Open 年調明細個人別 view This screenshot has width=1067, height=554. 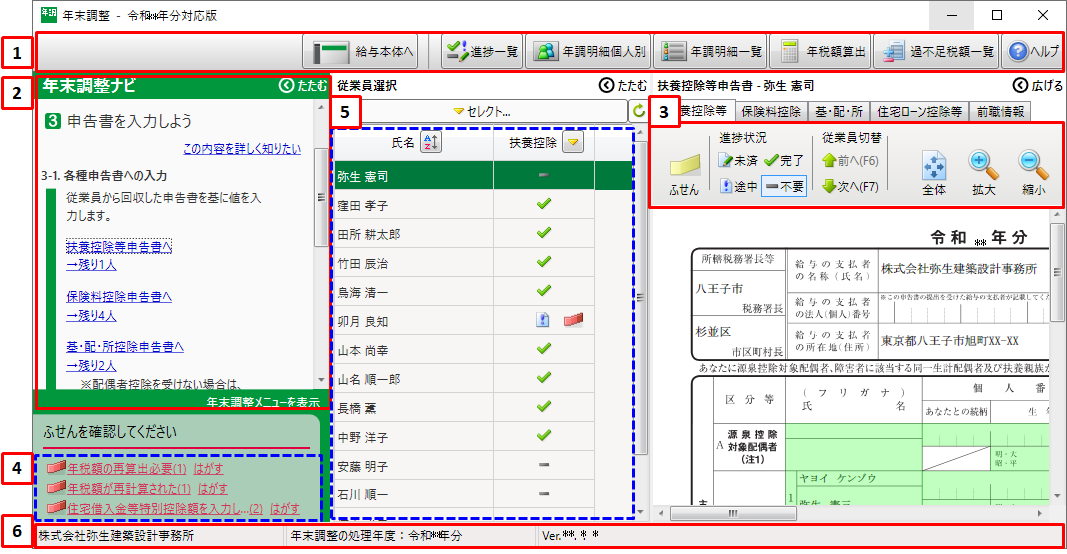click(589, 52)
